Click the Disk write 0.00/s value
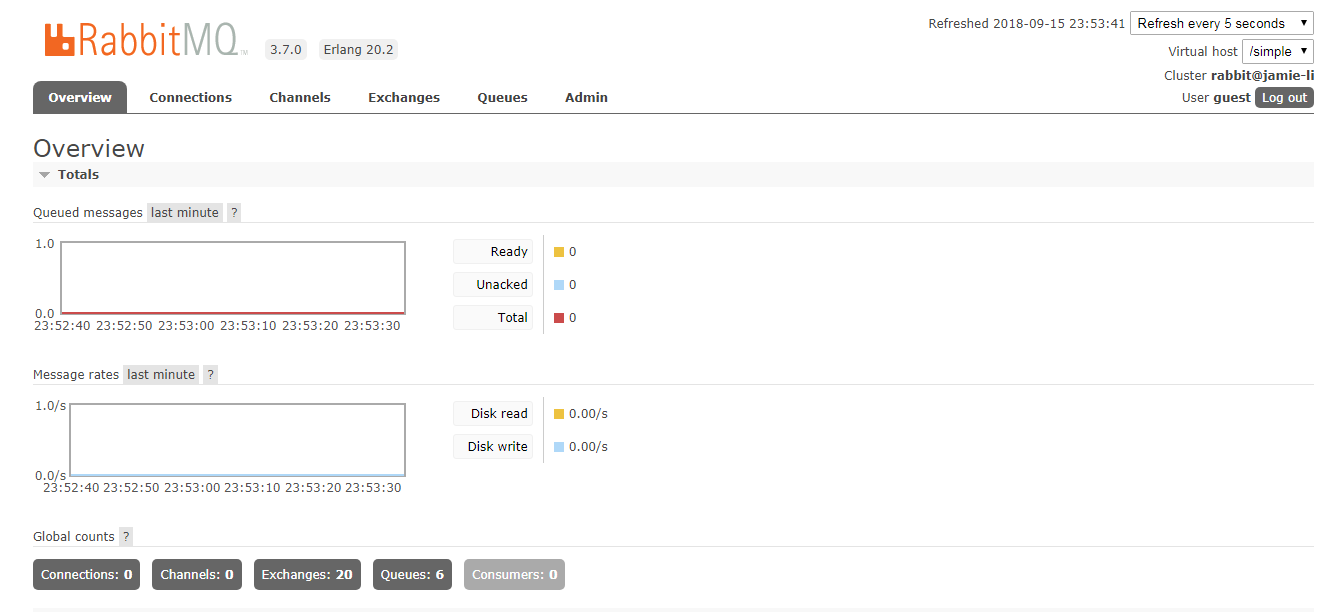 (588, 446)
